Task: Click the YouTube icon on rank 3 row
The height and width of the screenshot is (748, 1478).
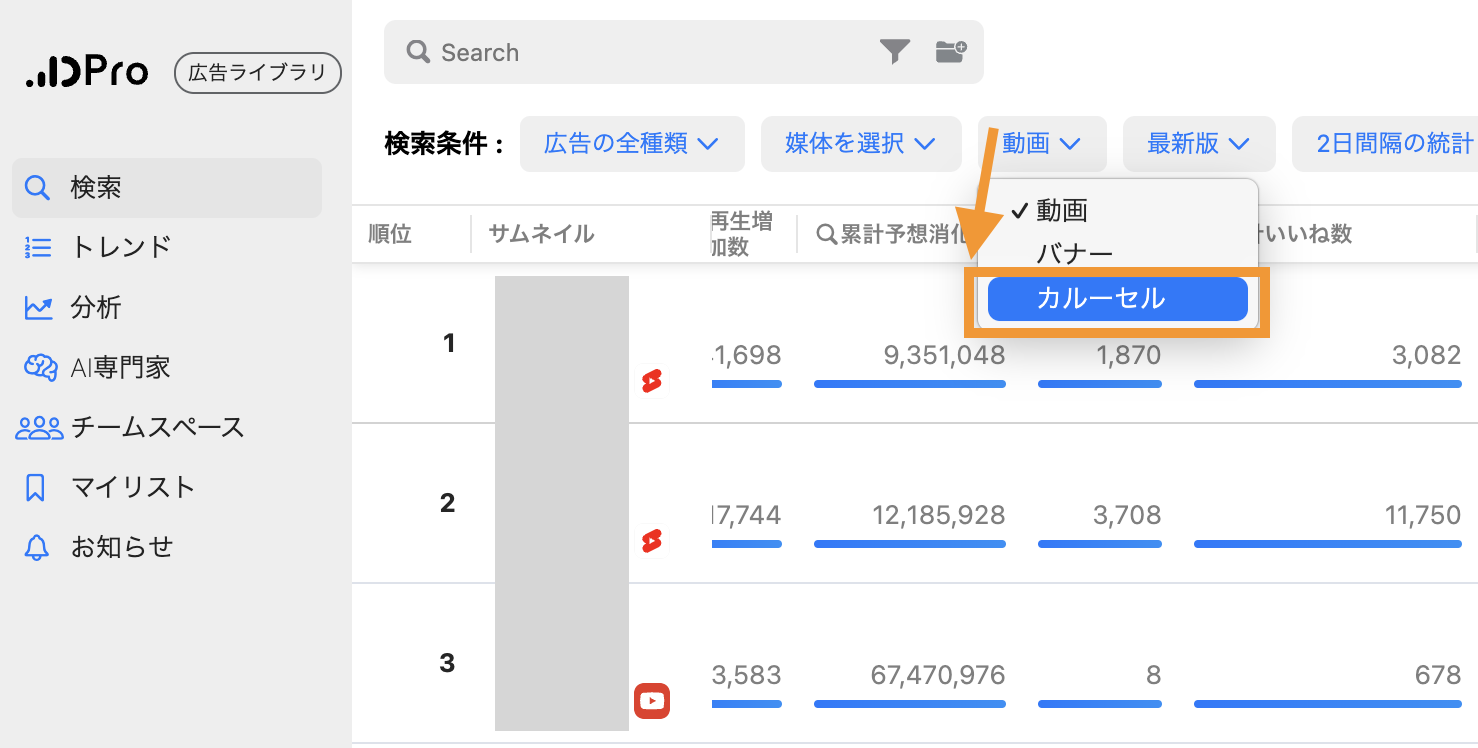Action: click(x=652, y=701)
